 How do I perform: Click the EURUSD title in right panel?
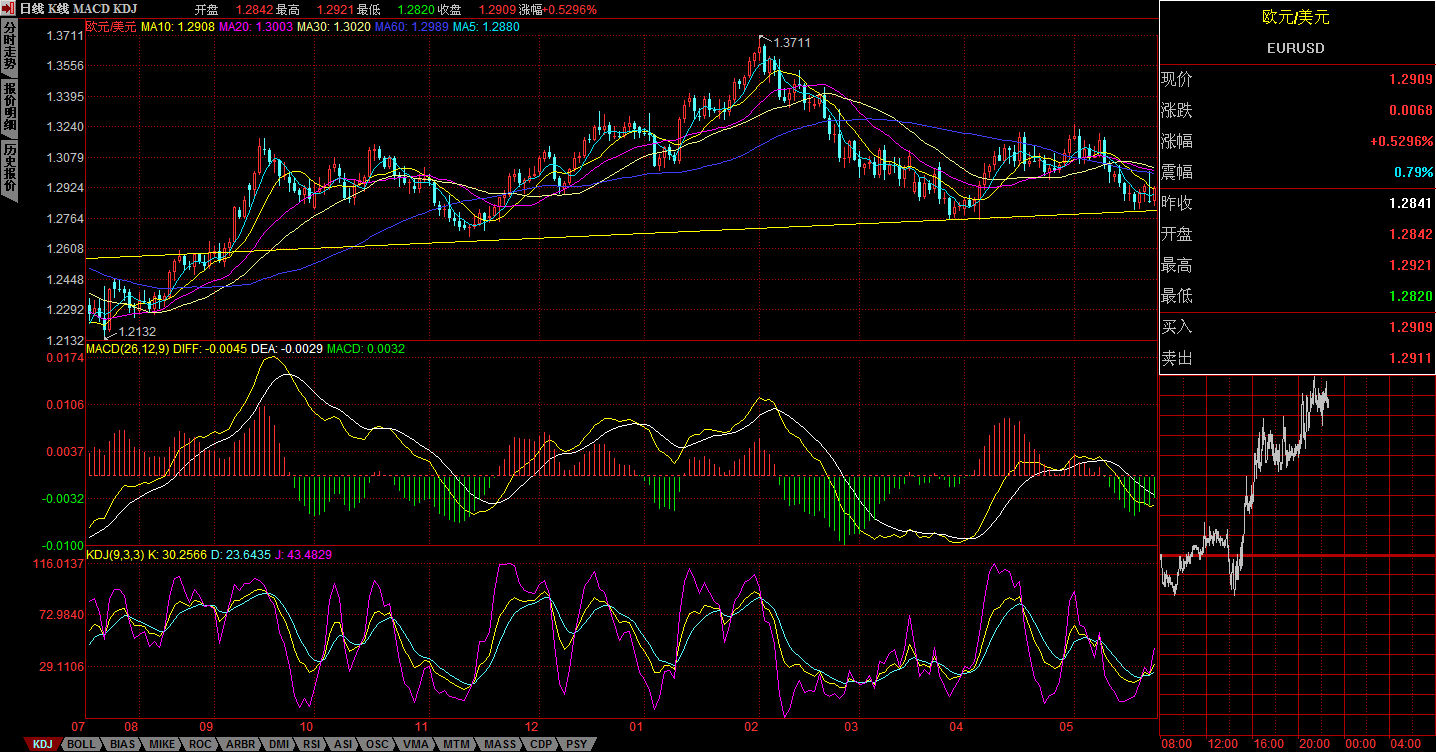pyautogui.click(x=1295, y=47)
